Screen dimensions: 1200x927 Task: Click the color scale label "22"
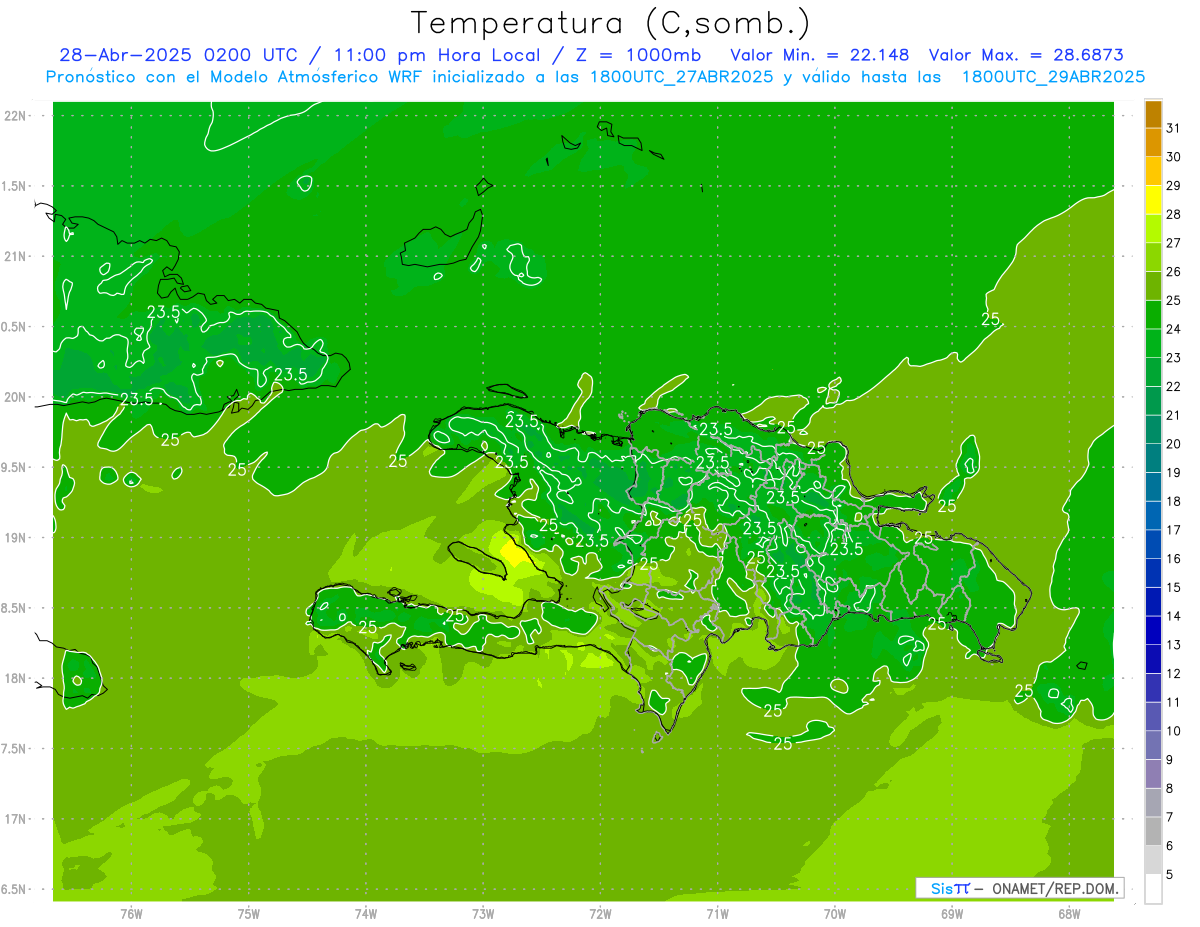(x=1174, y=386)
